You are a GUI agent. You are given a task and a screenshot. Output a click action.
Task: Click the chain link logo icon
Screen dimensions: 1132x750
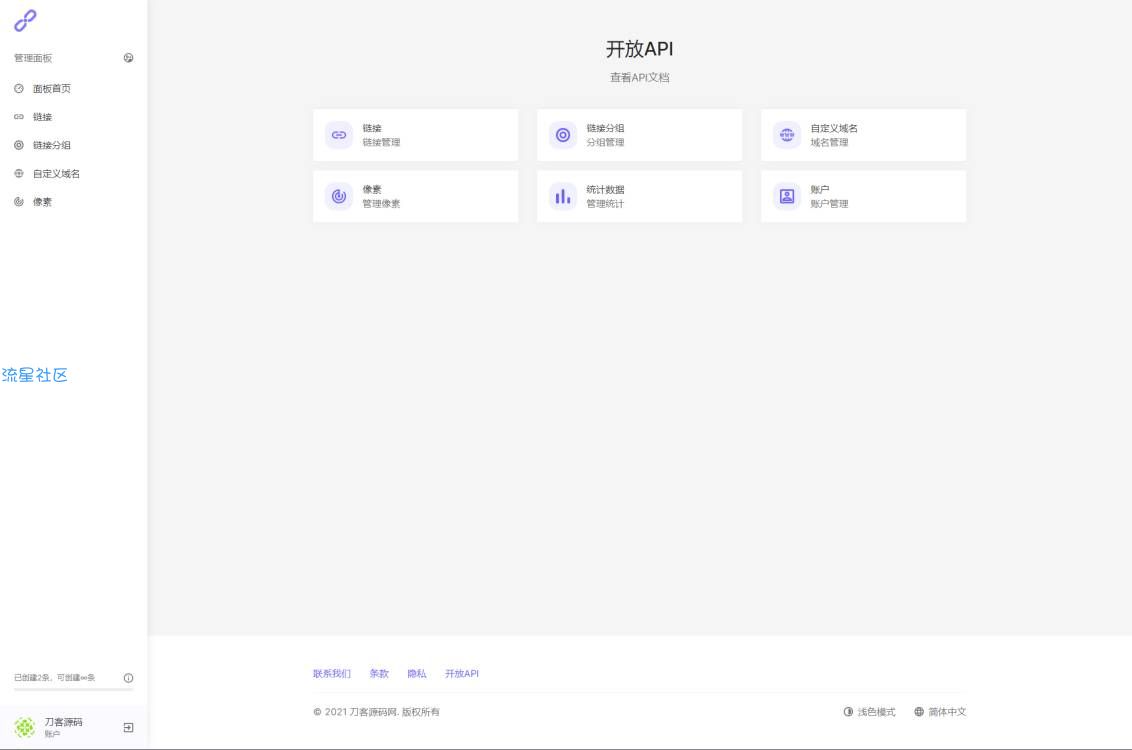pyautogui.click(x=25, y=20)
